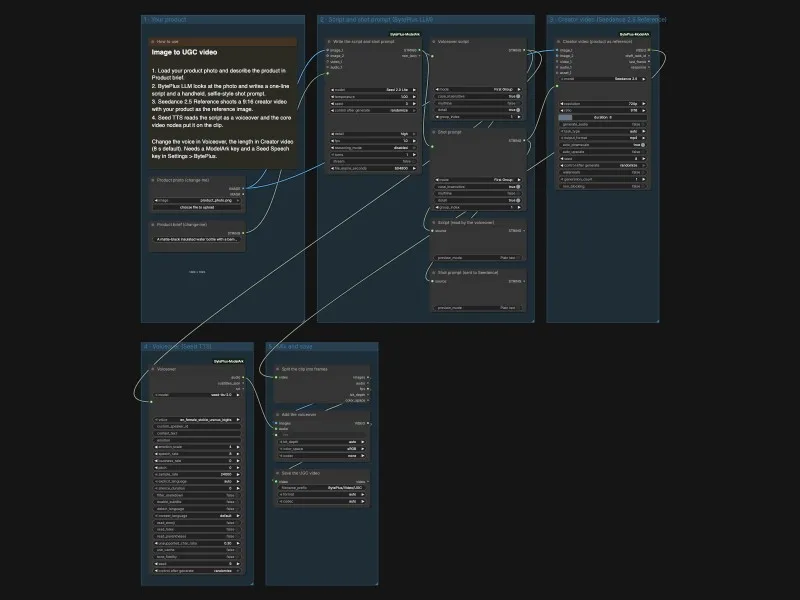Open reasoning_mode dropdown showing disabled
Image resolution: width=800 pixels, height=600 pixels.
coord(373,148)
